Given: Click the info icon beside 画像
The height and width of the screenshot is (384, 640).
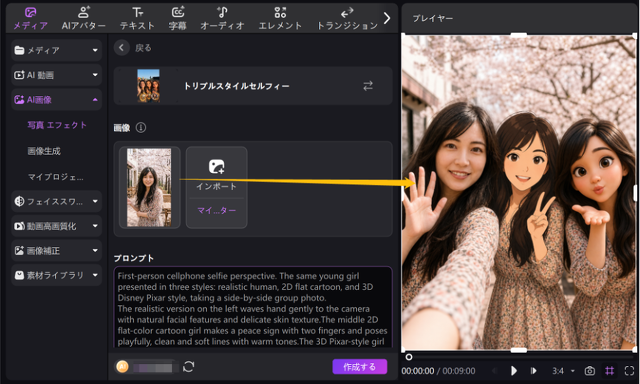Looking at the screenshot, I should click(x=141, y=128).
